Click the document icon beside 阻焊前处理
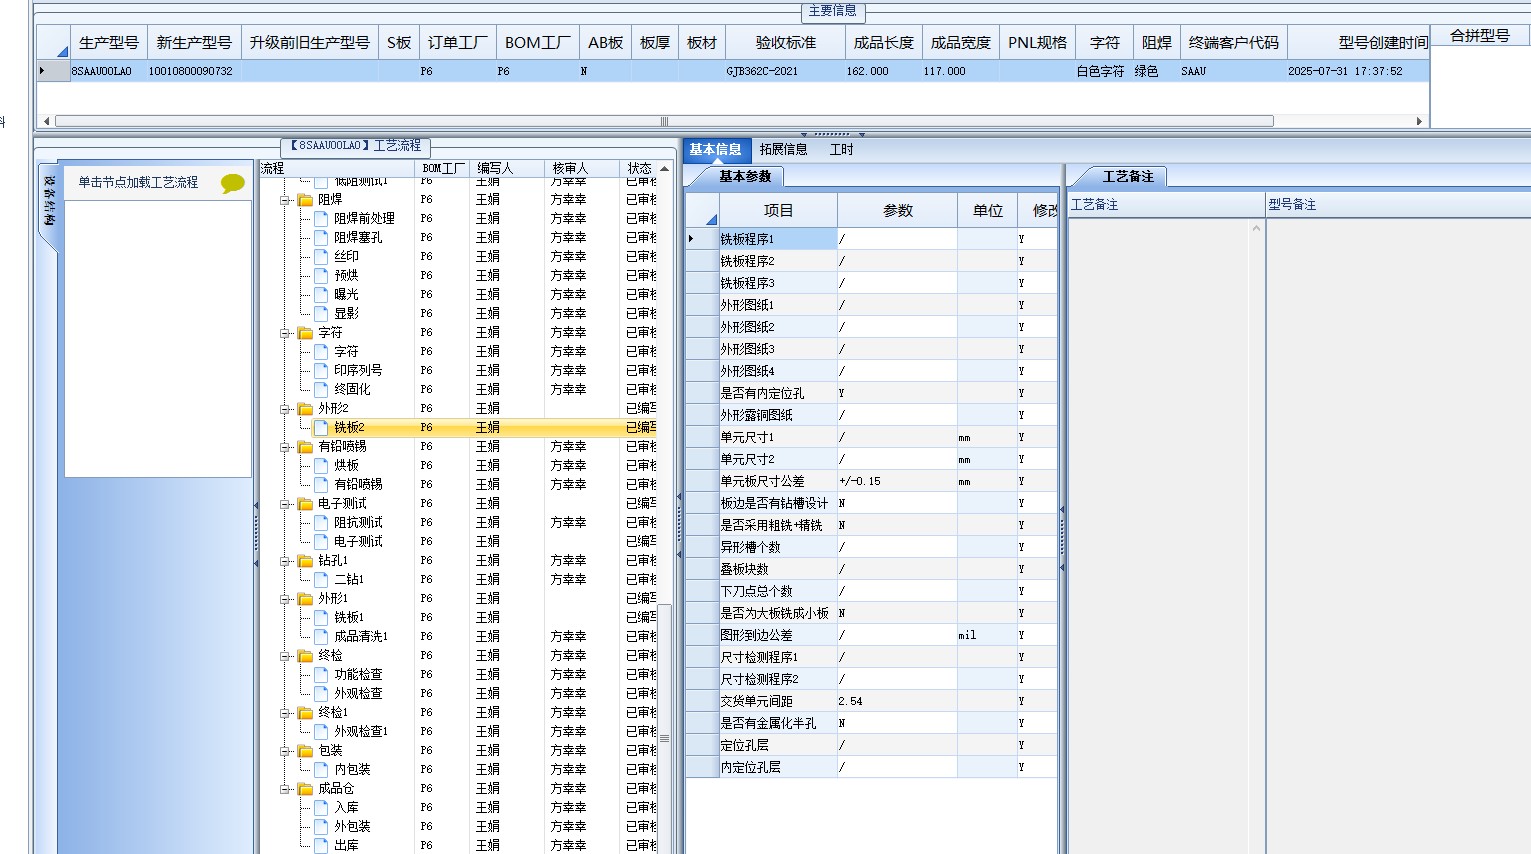This screenshot has height=854, width=1531. coord(322,219)
